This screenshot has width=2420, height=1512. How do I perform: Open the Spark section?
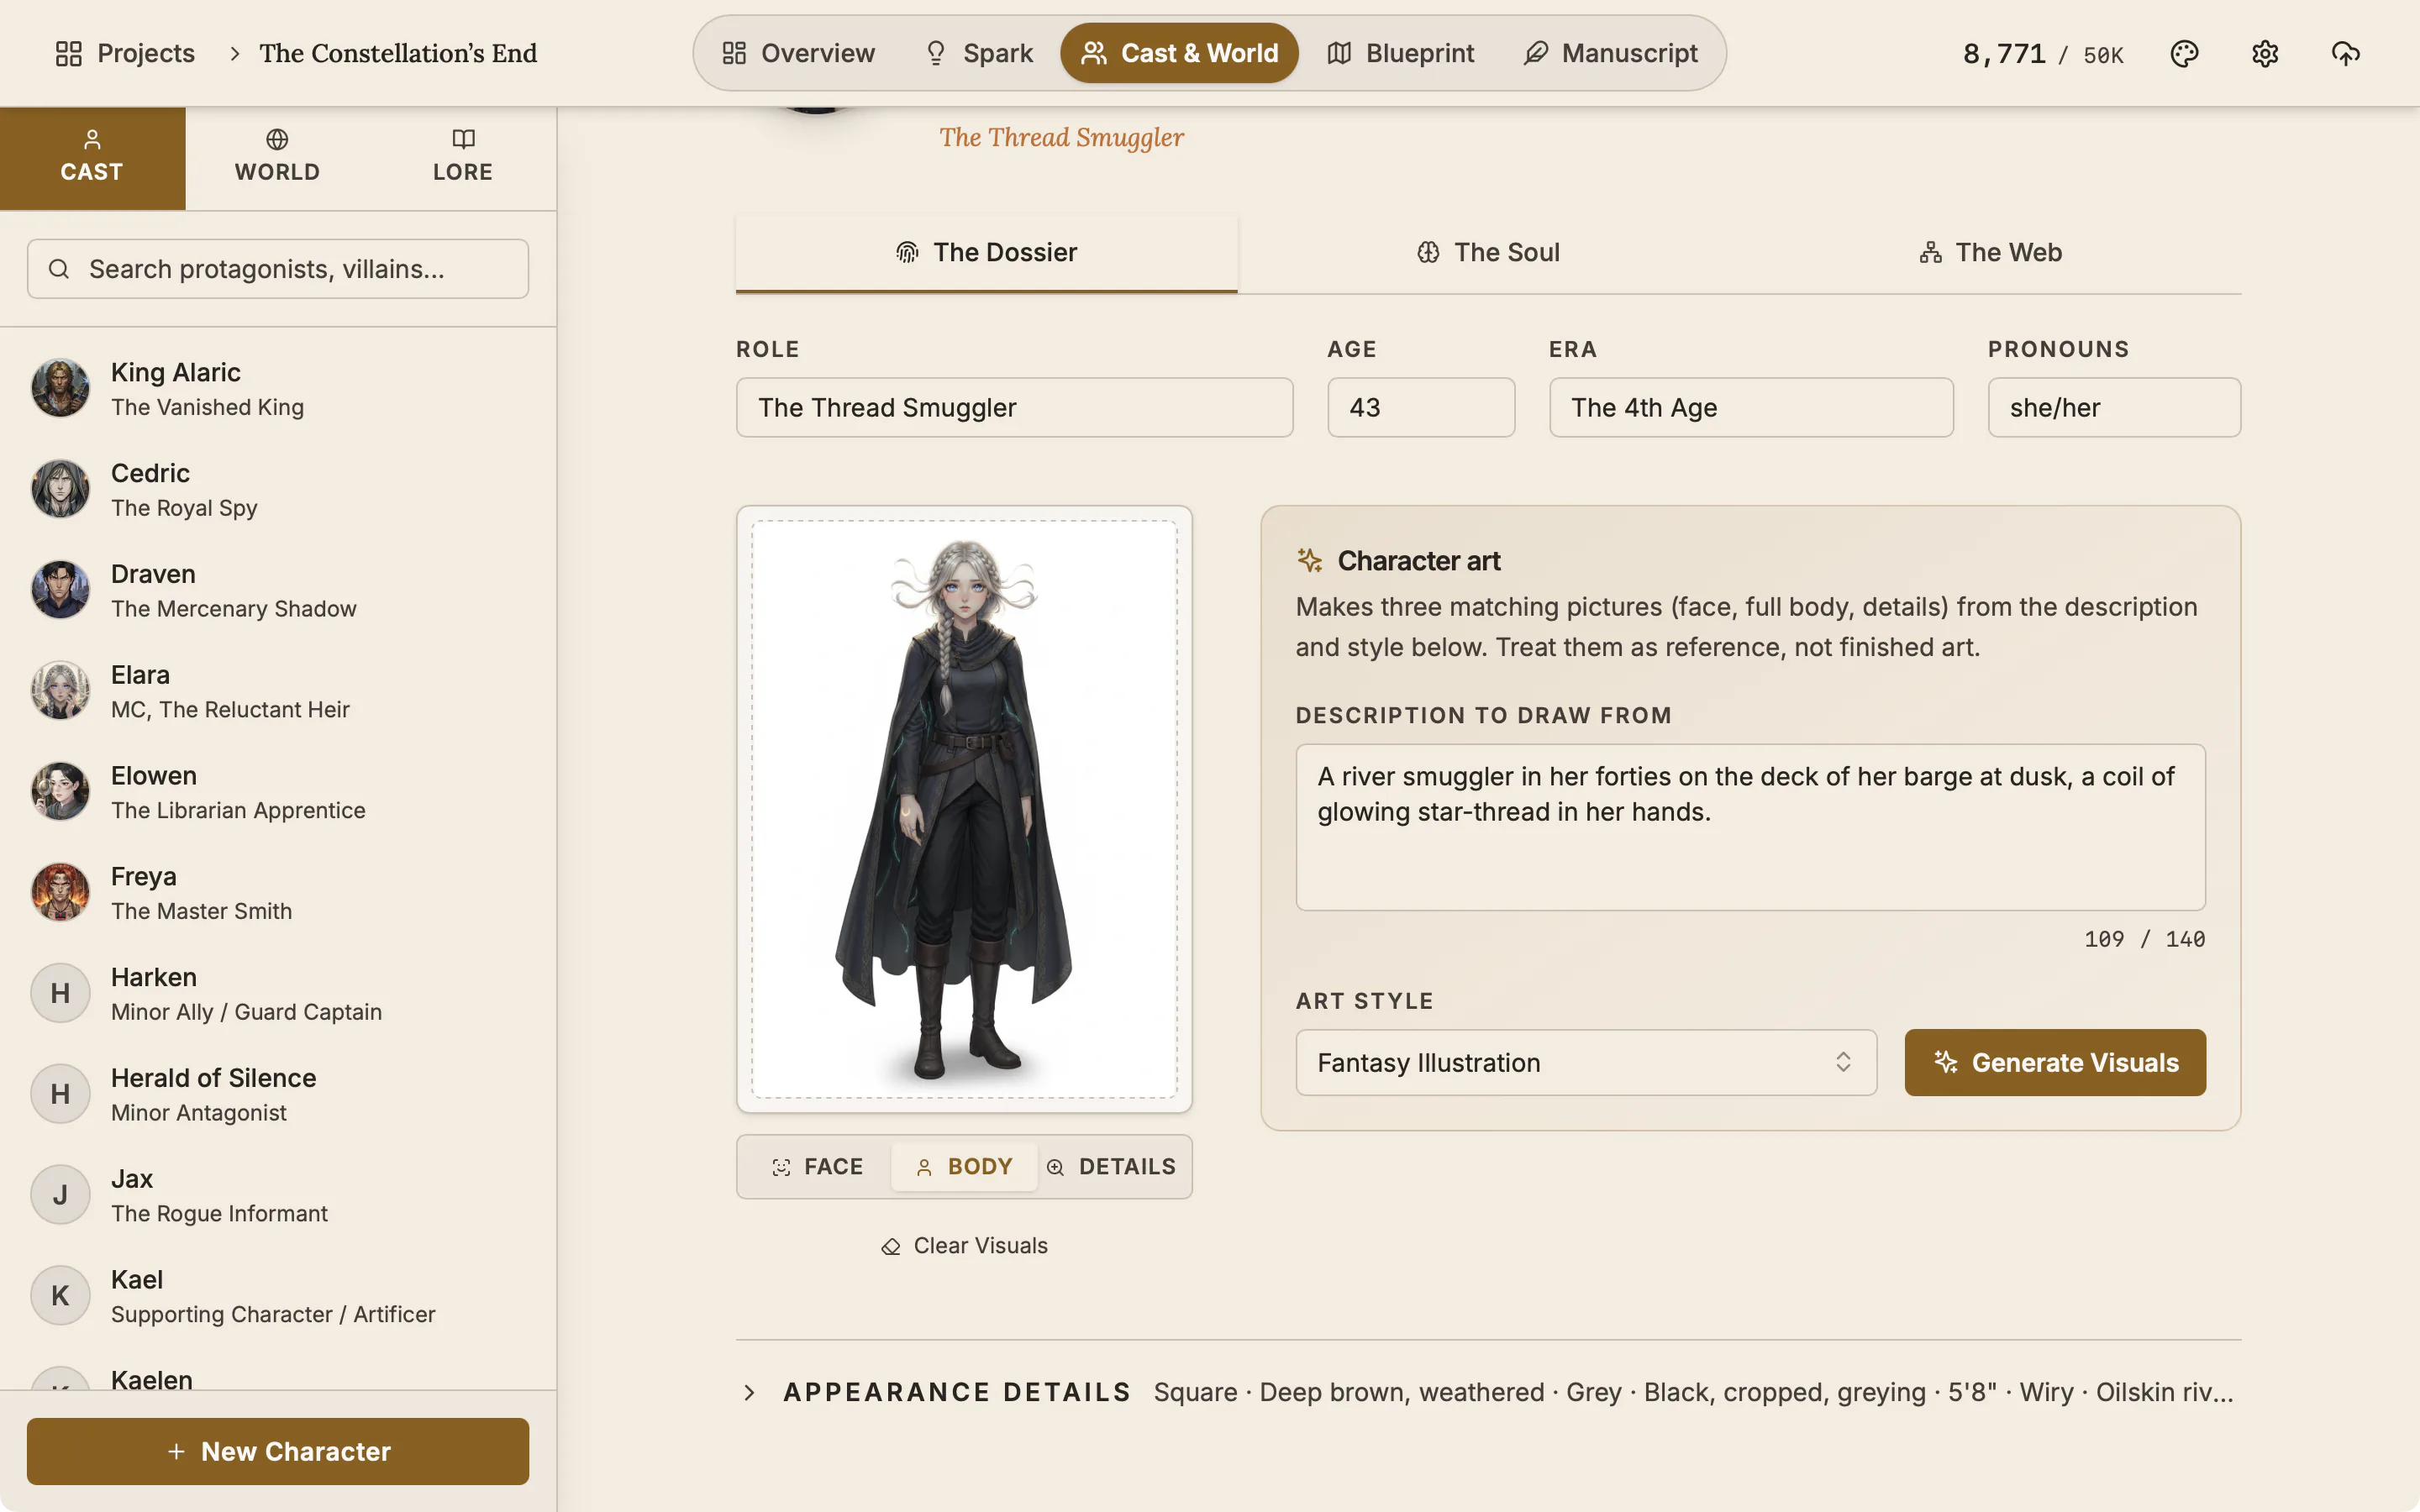pos(978,53)
